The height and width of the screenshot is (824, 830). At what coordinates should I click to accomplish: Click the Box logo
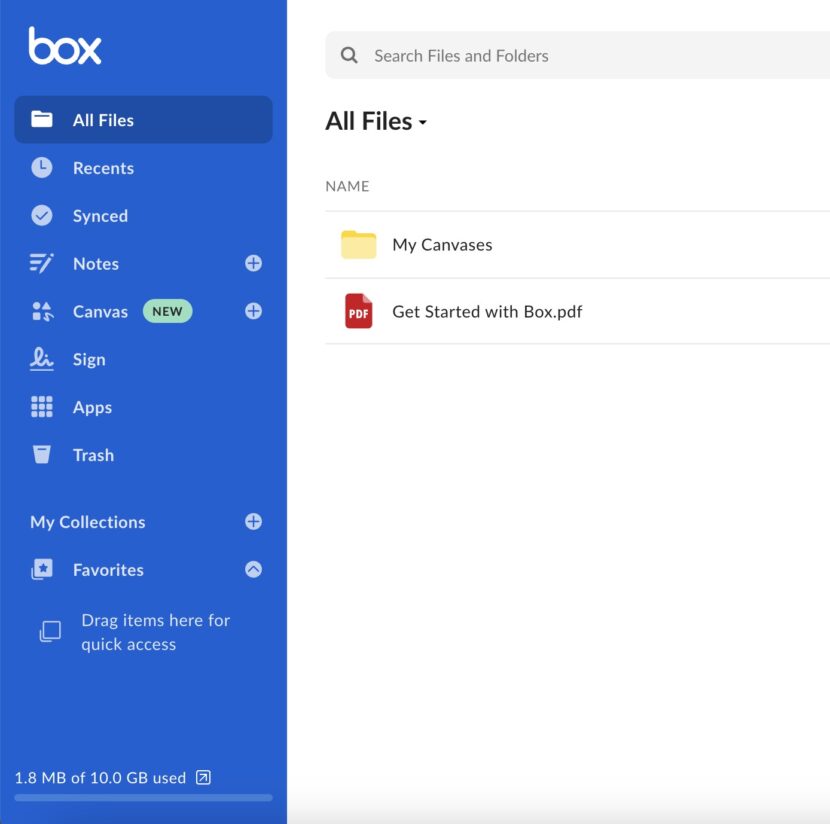pos(62,46)
